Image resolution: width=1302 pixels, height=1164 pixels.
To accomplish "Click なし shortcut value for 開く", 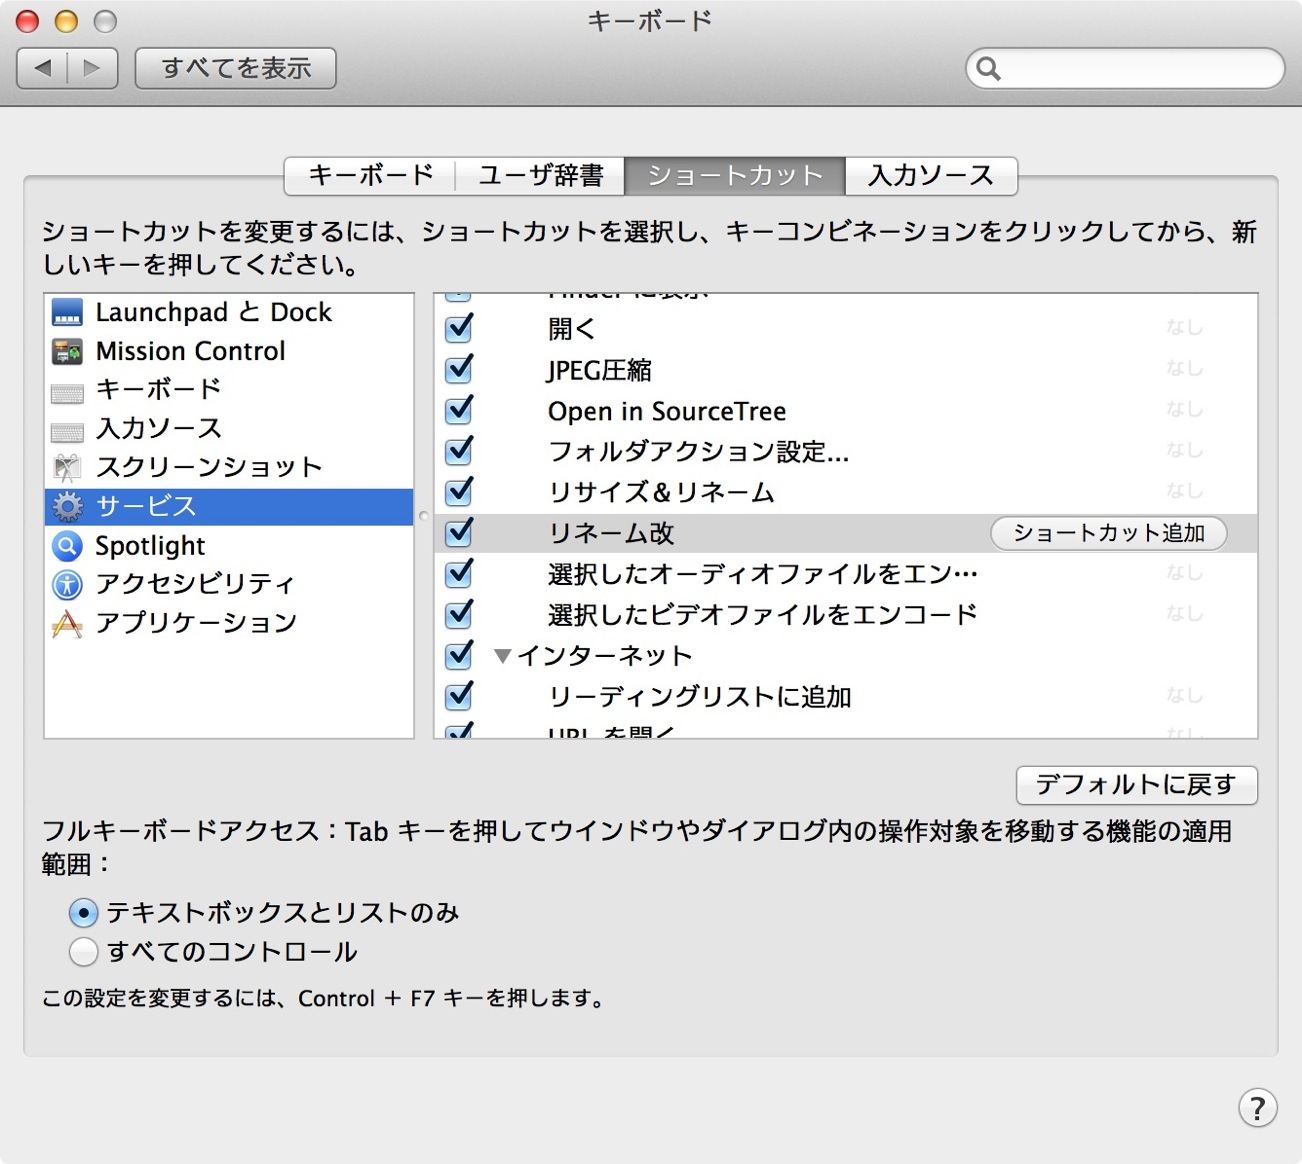I will pyautogui.click(x=1184, y=328).
